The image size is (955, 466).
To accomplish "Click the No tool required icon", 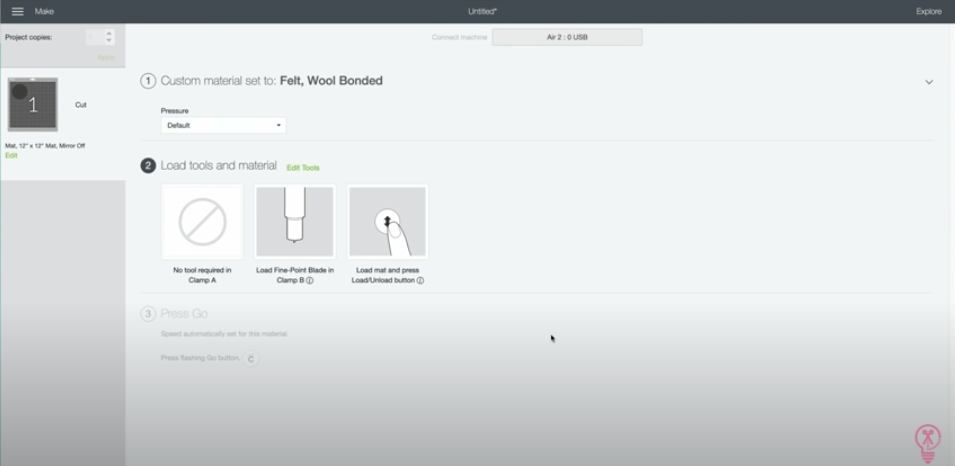I will [x=202, y=222].
